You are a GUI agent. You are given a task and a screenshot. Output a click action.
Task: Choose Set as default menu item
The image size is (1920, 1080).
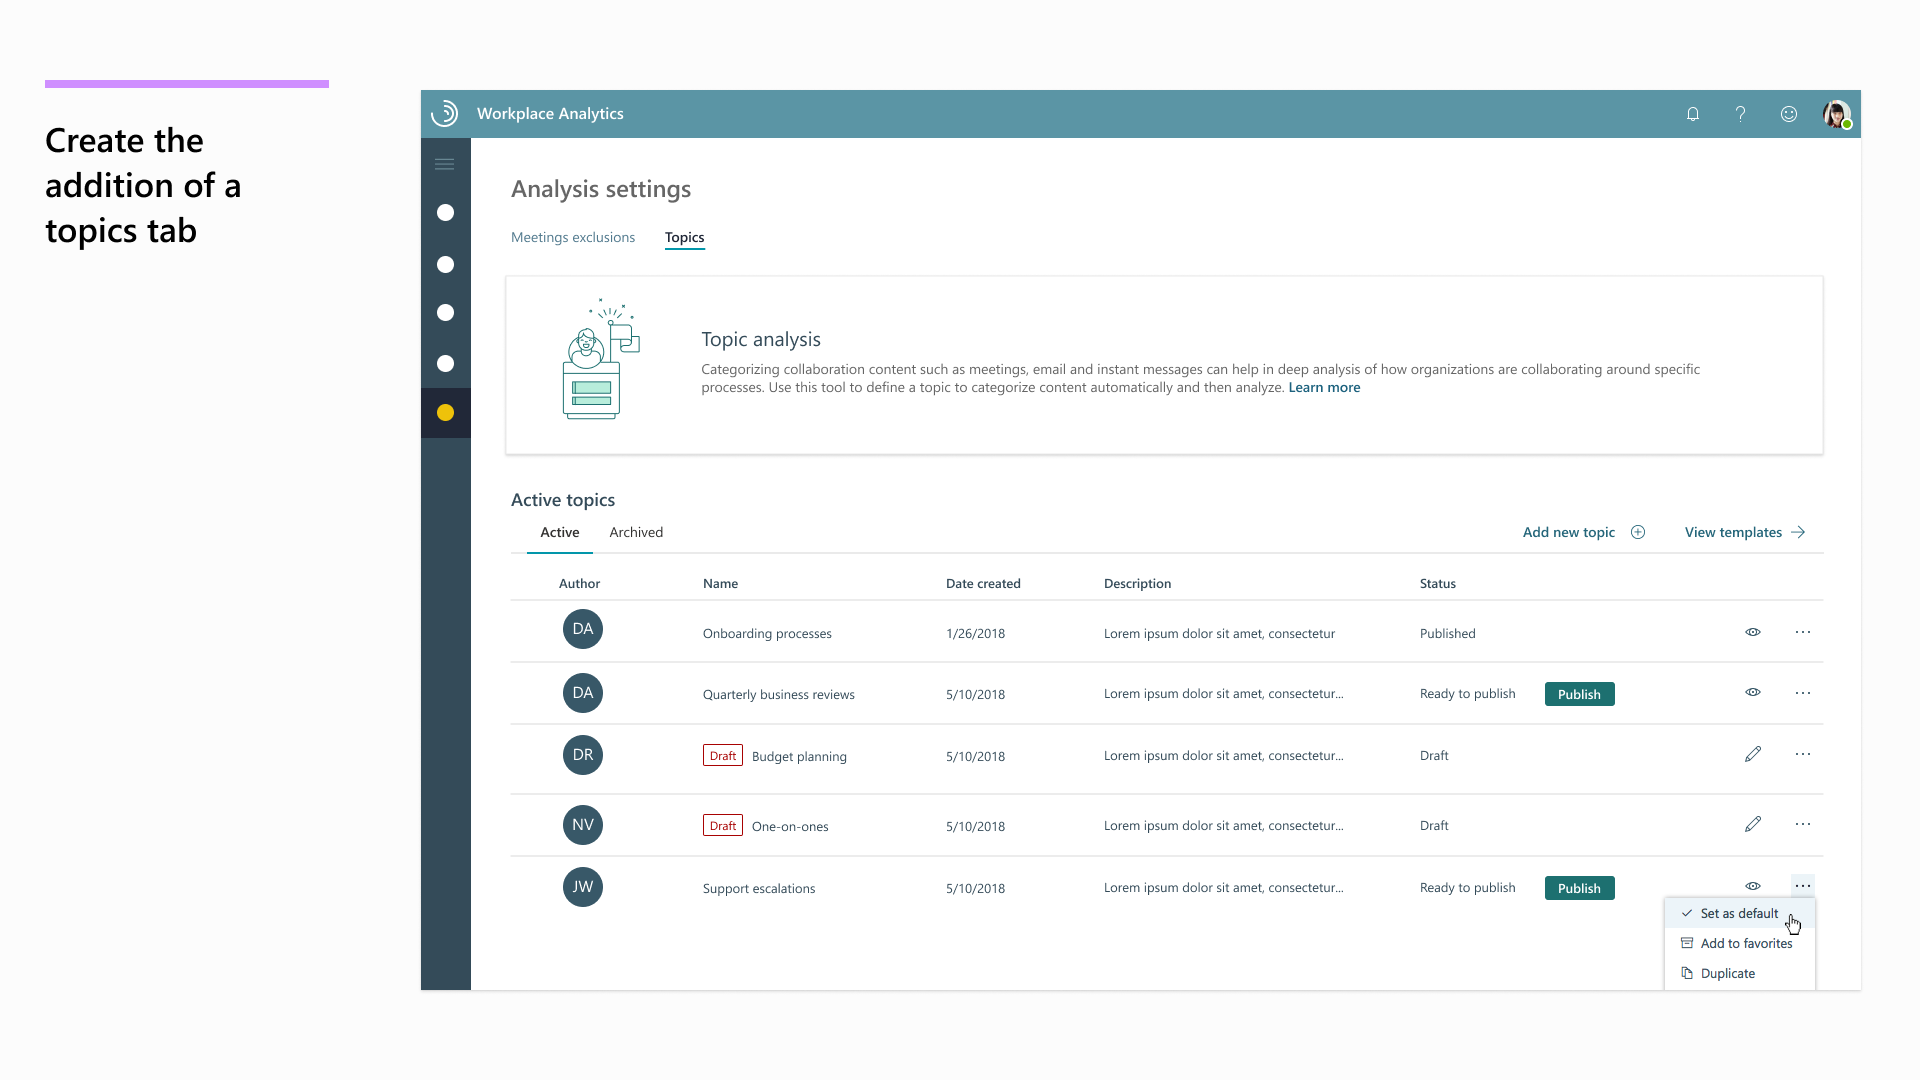tap(1738, 914)
